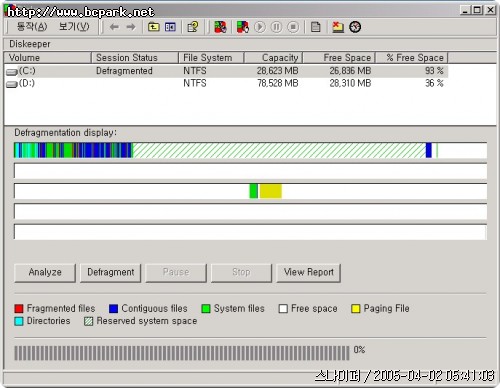This screenshot has width=500, height=388.
Task: Click the view report document icon
Action: tap(315, 27)
